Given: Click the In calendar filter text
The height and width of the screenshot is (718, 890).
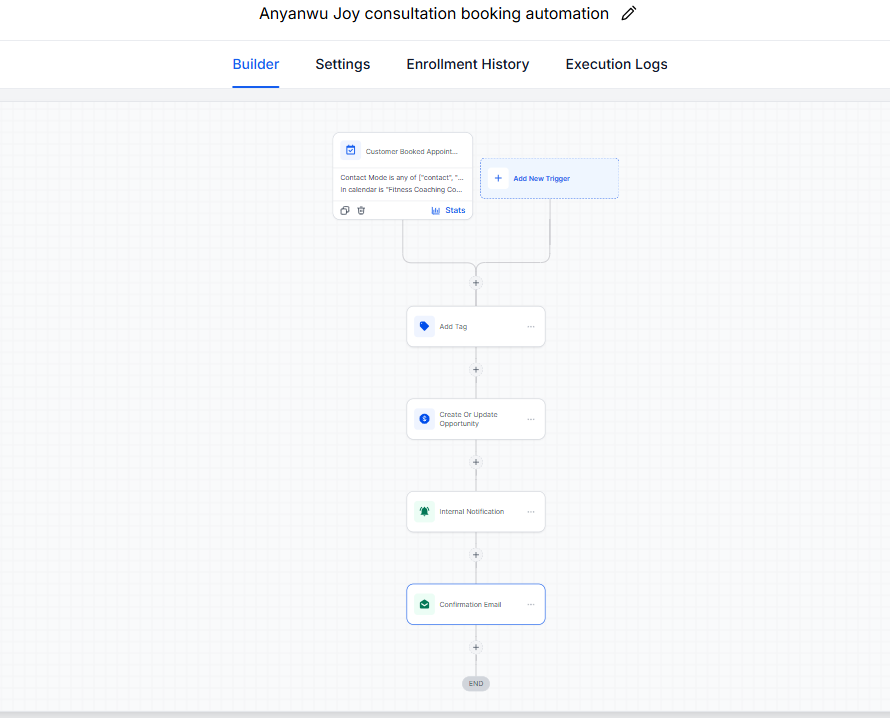Looking at the screenshot, I should click(x=401, y=190).
